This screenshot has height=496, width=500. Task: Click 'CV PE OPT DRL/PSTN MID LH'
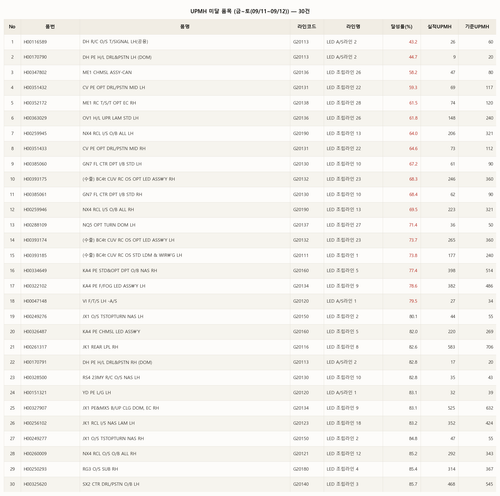[x=114, y=88]
